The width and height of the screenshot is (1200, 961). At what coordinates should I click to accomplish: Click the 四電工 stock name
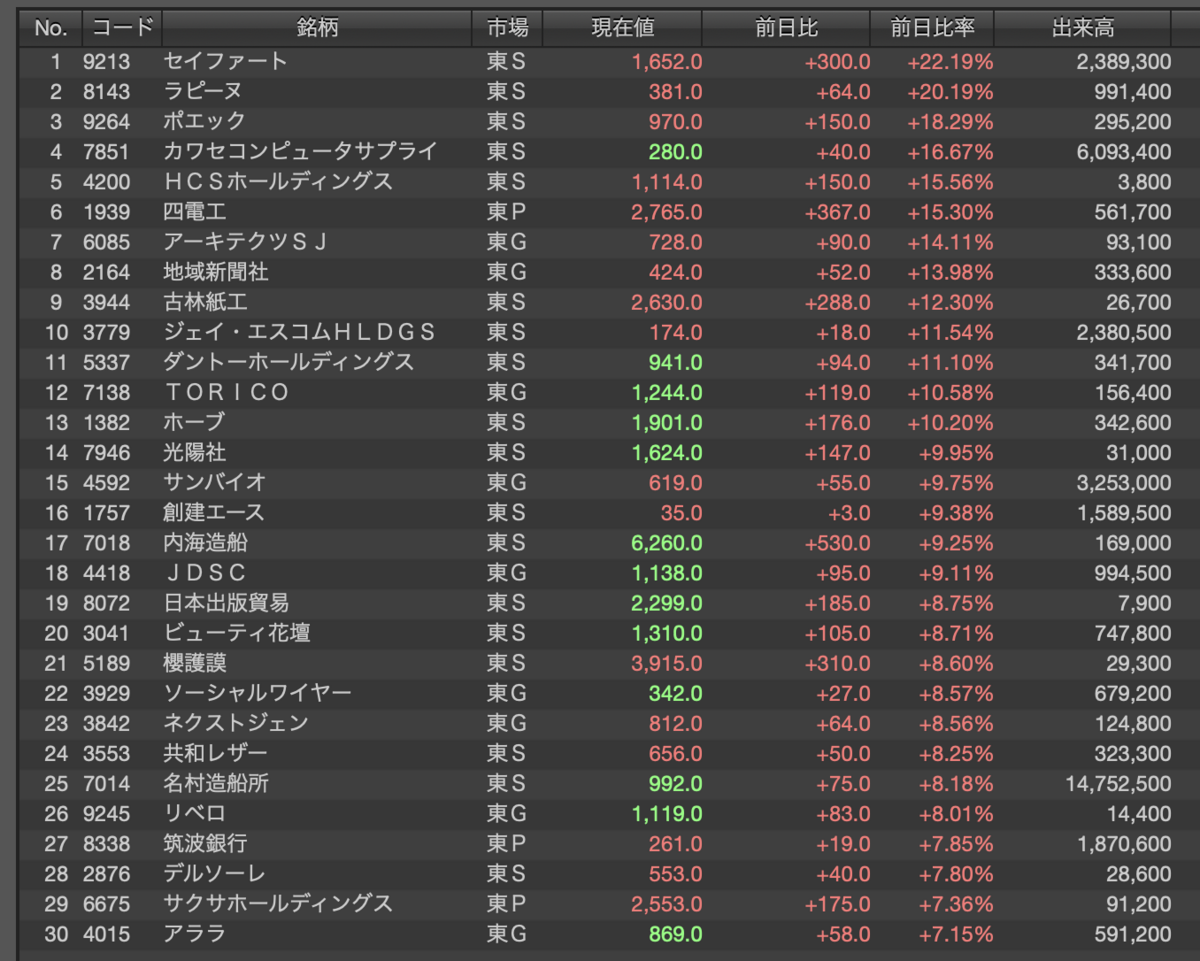tap(195, 212)
